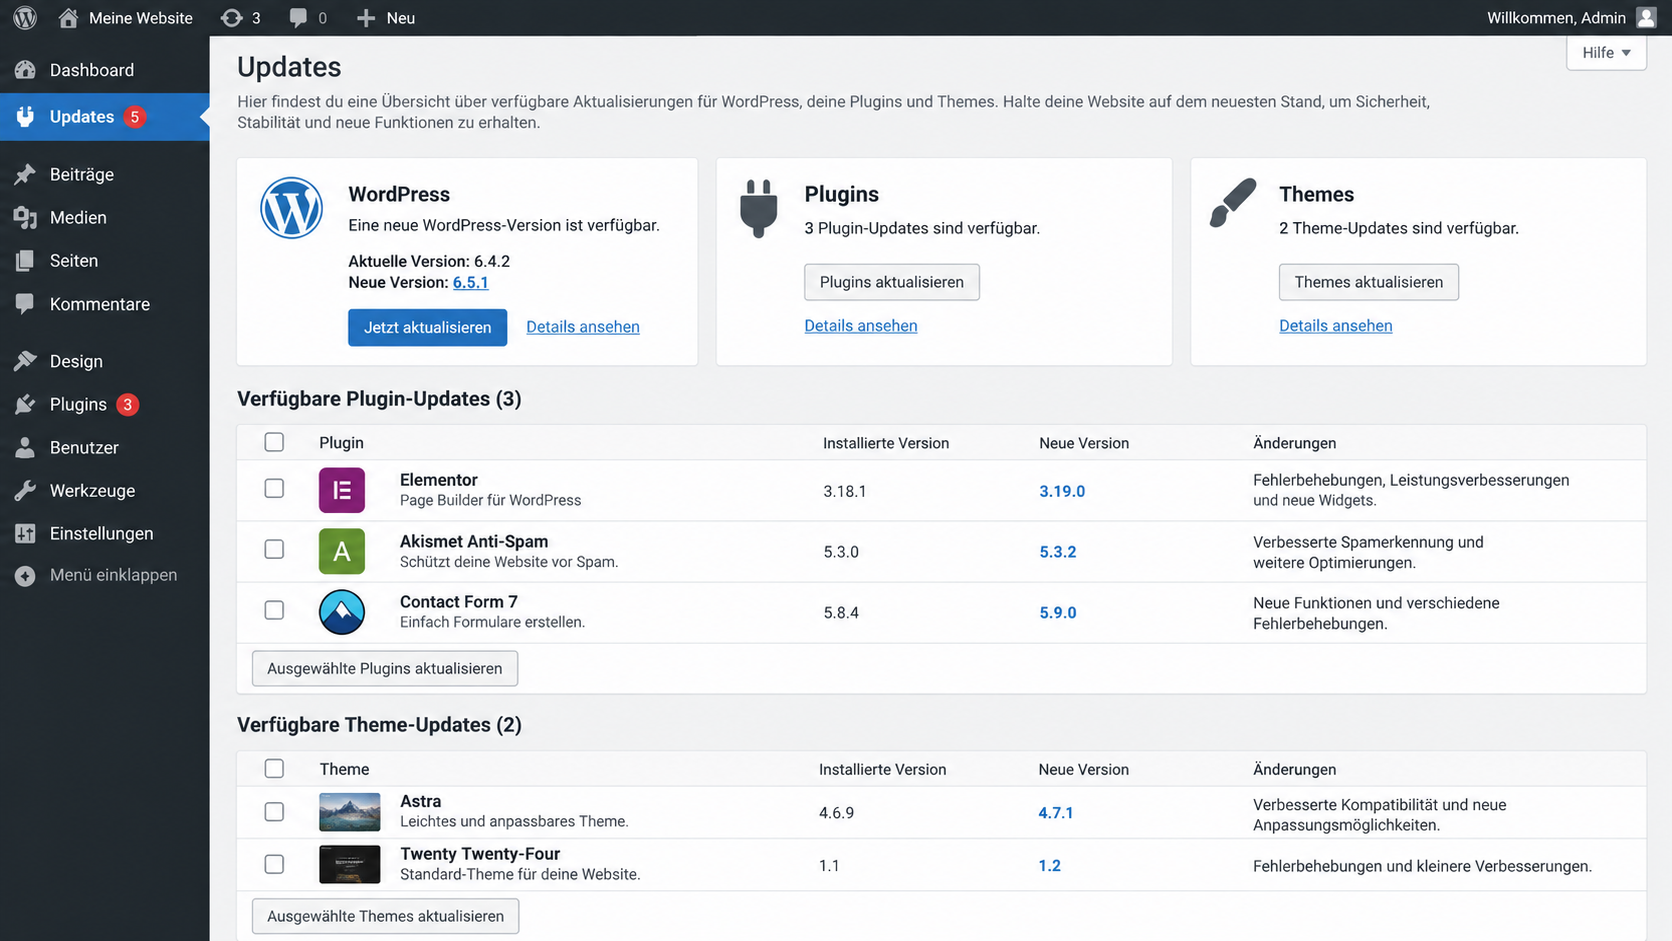The width and height of the screenshot is (1672, 941).
Task: Open Astra new version 4.7.1 link
Action: [x=1056, y=813]
